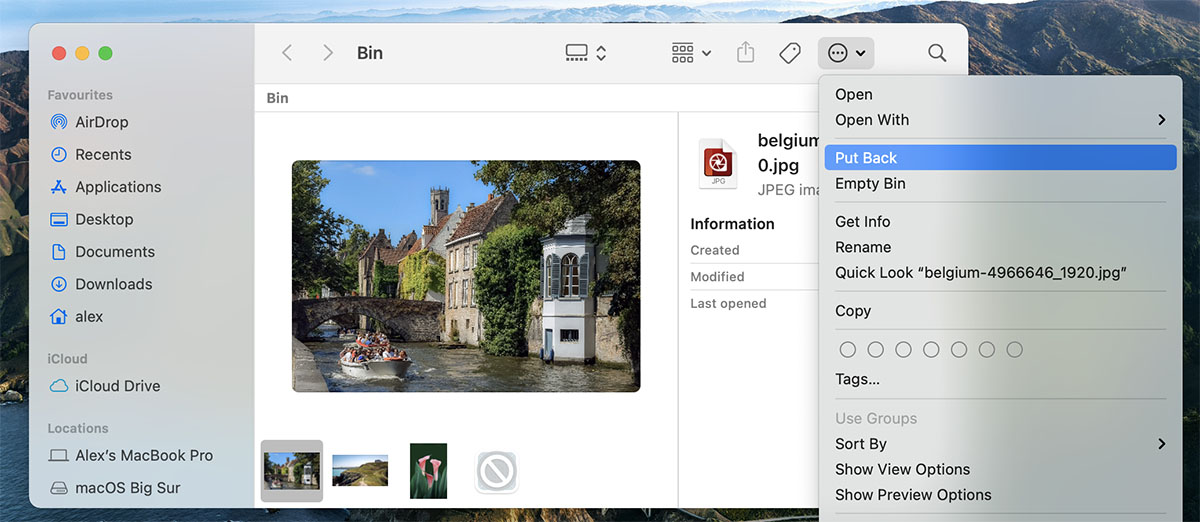The image size is (1200, 522).
Task: Select the calla lily flower thumbnail
Action: pyautogui.click(x=429, y=471)
